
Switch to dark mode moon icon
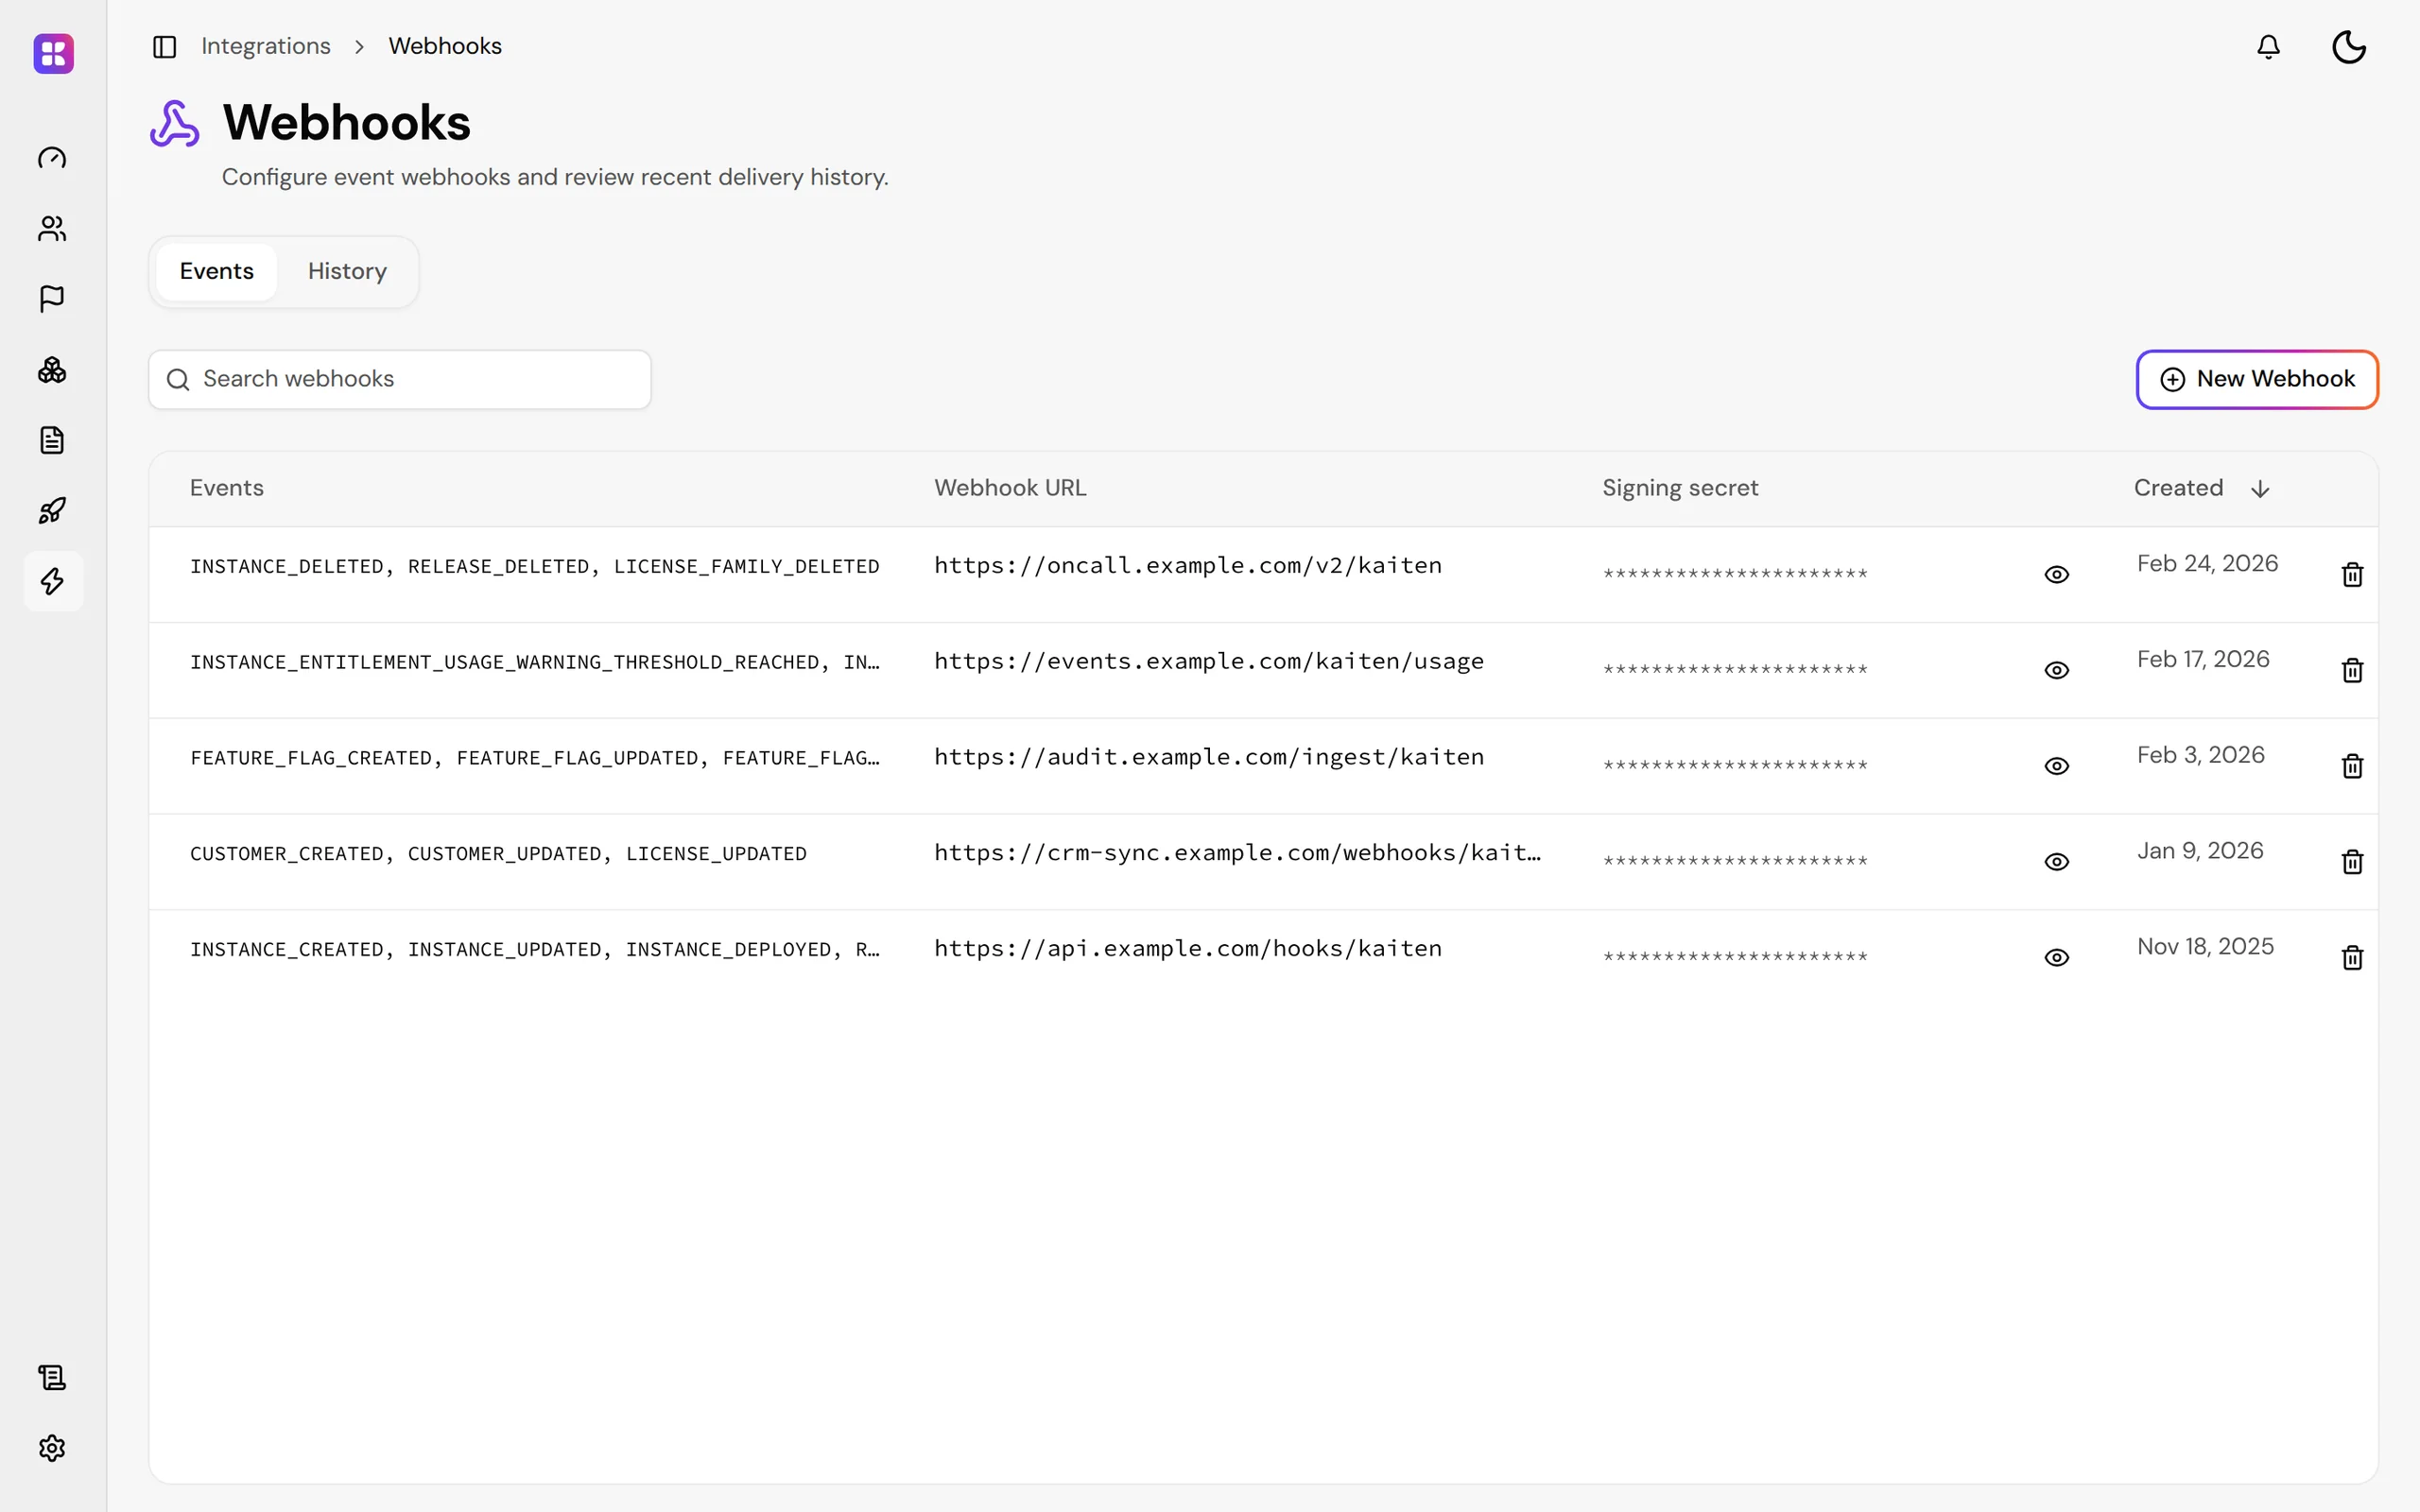2349,47
